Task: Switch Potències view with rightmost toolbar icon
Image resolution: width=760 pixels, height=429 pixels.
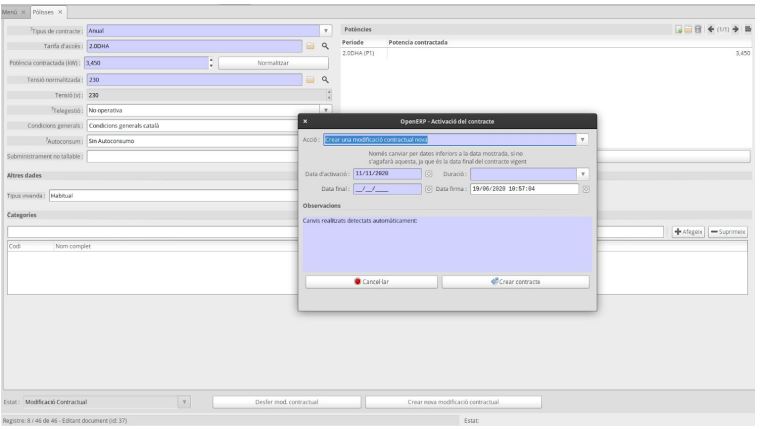Action: tap(748, 30)
